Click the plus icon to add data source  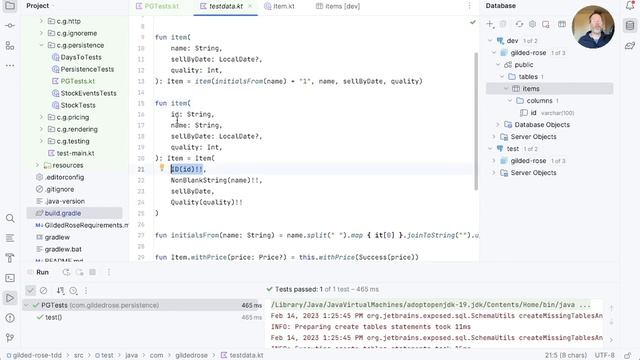click(x=490, y=24)
